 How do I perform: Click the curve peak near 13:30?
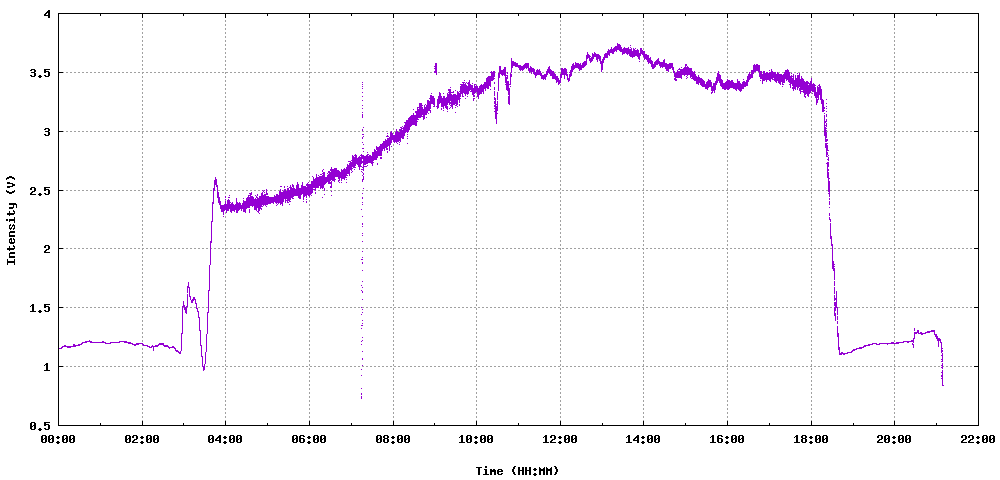[618, 47]
